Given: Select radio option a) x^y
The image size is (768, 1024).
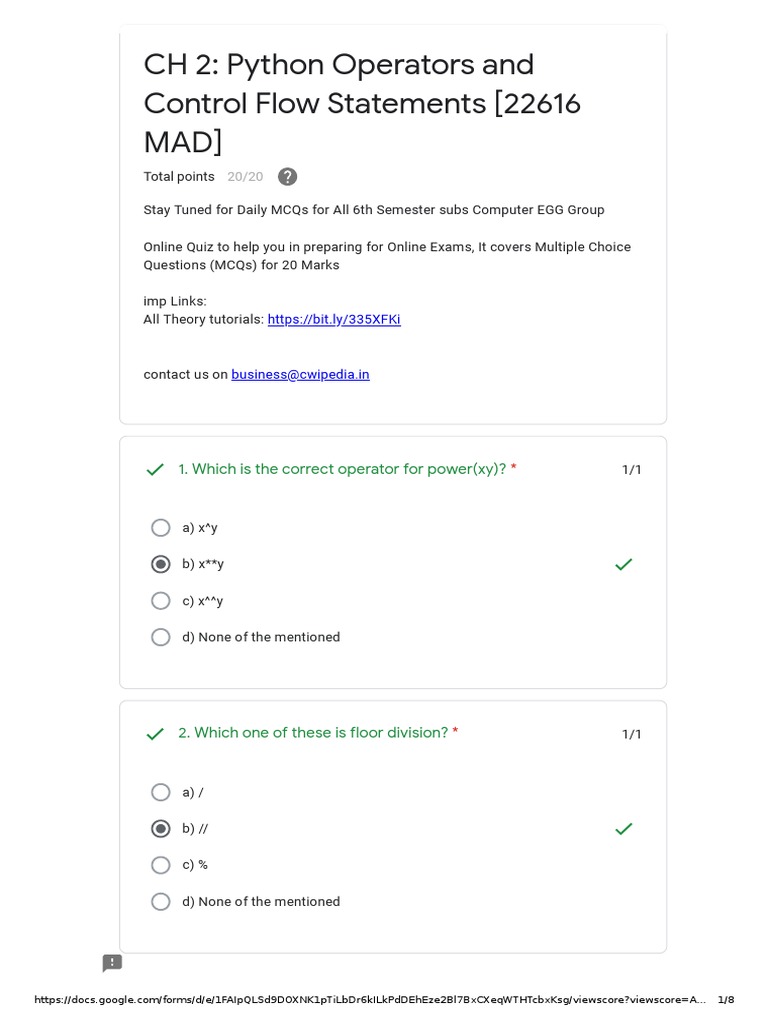Looking at the screenshot, I should 161,528.
